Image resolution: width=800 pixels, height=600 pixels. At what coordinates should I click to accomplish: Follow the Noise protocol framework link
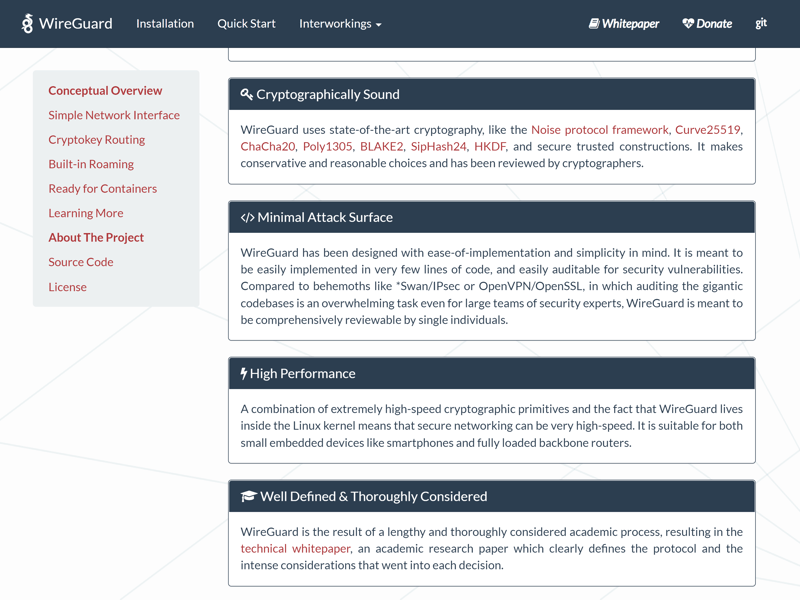coord(599,130)
